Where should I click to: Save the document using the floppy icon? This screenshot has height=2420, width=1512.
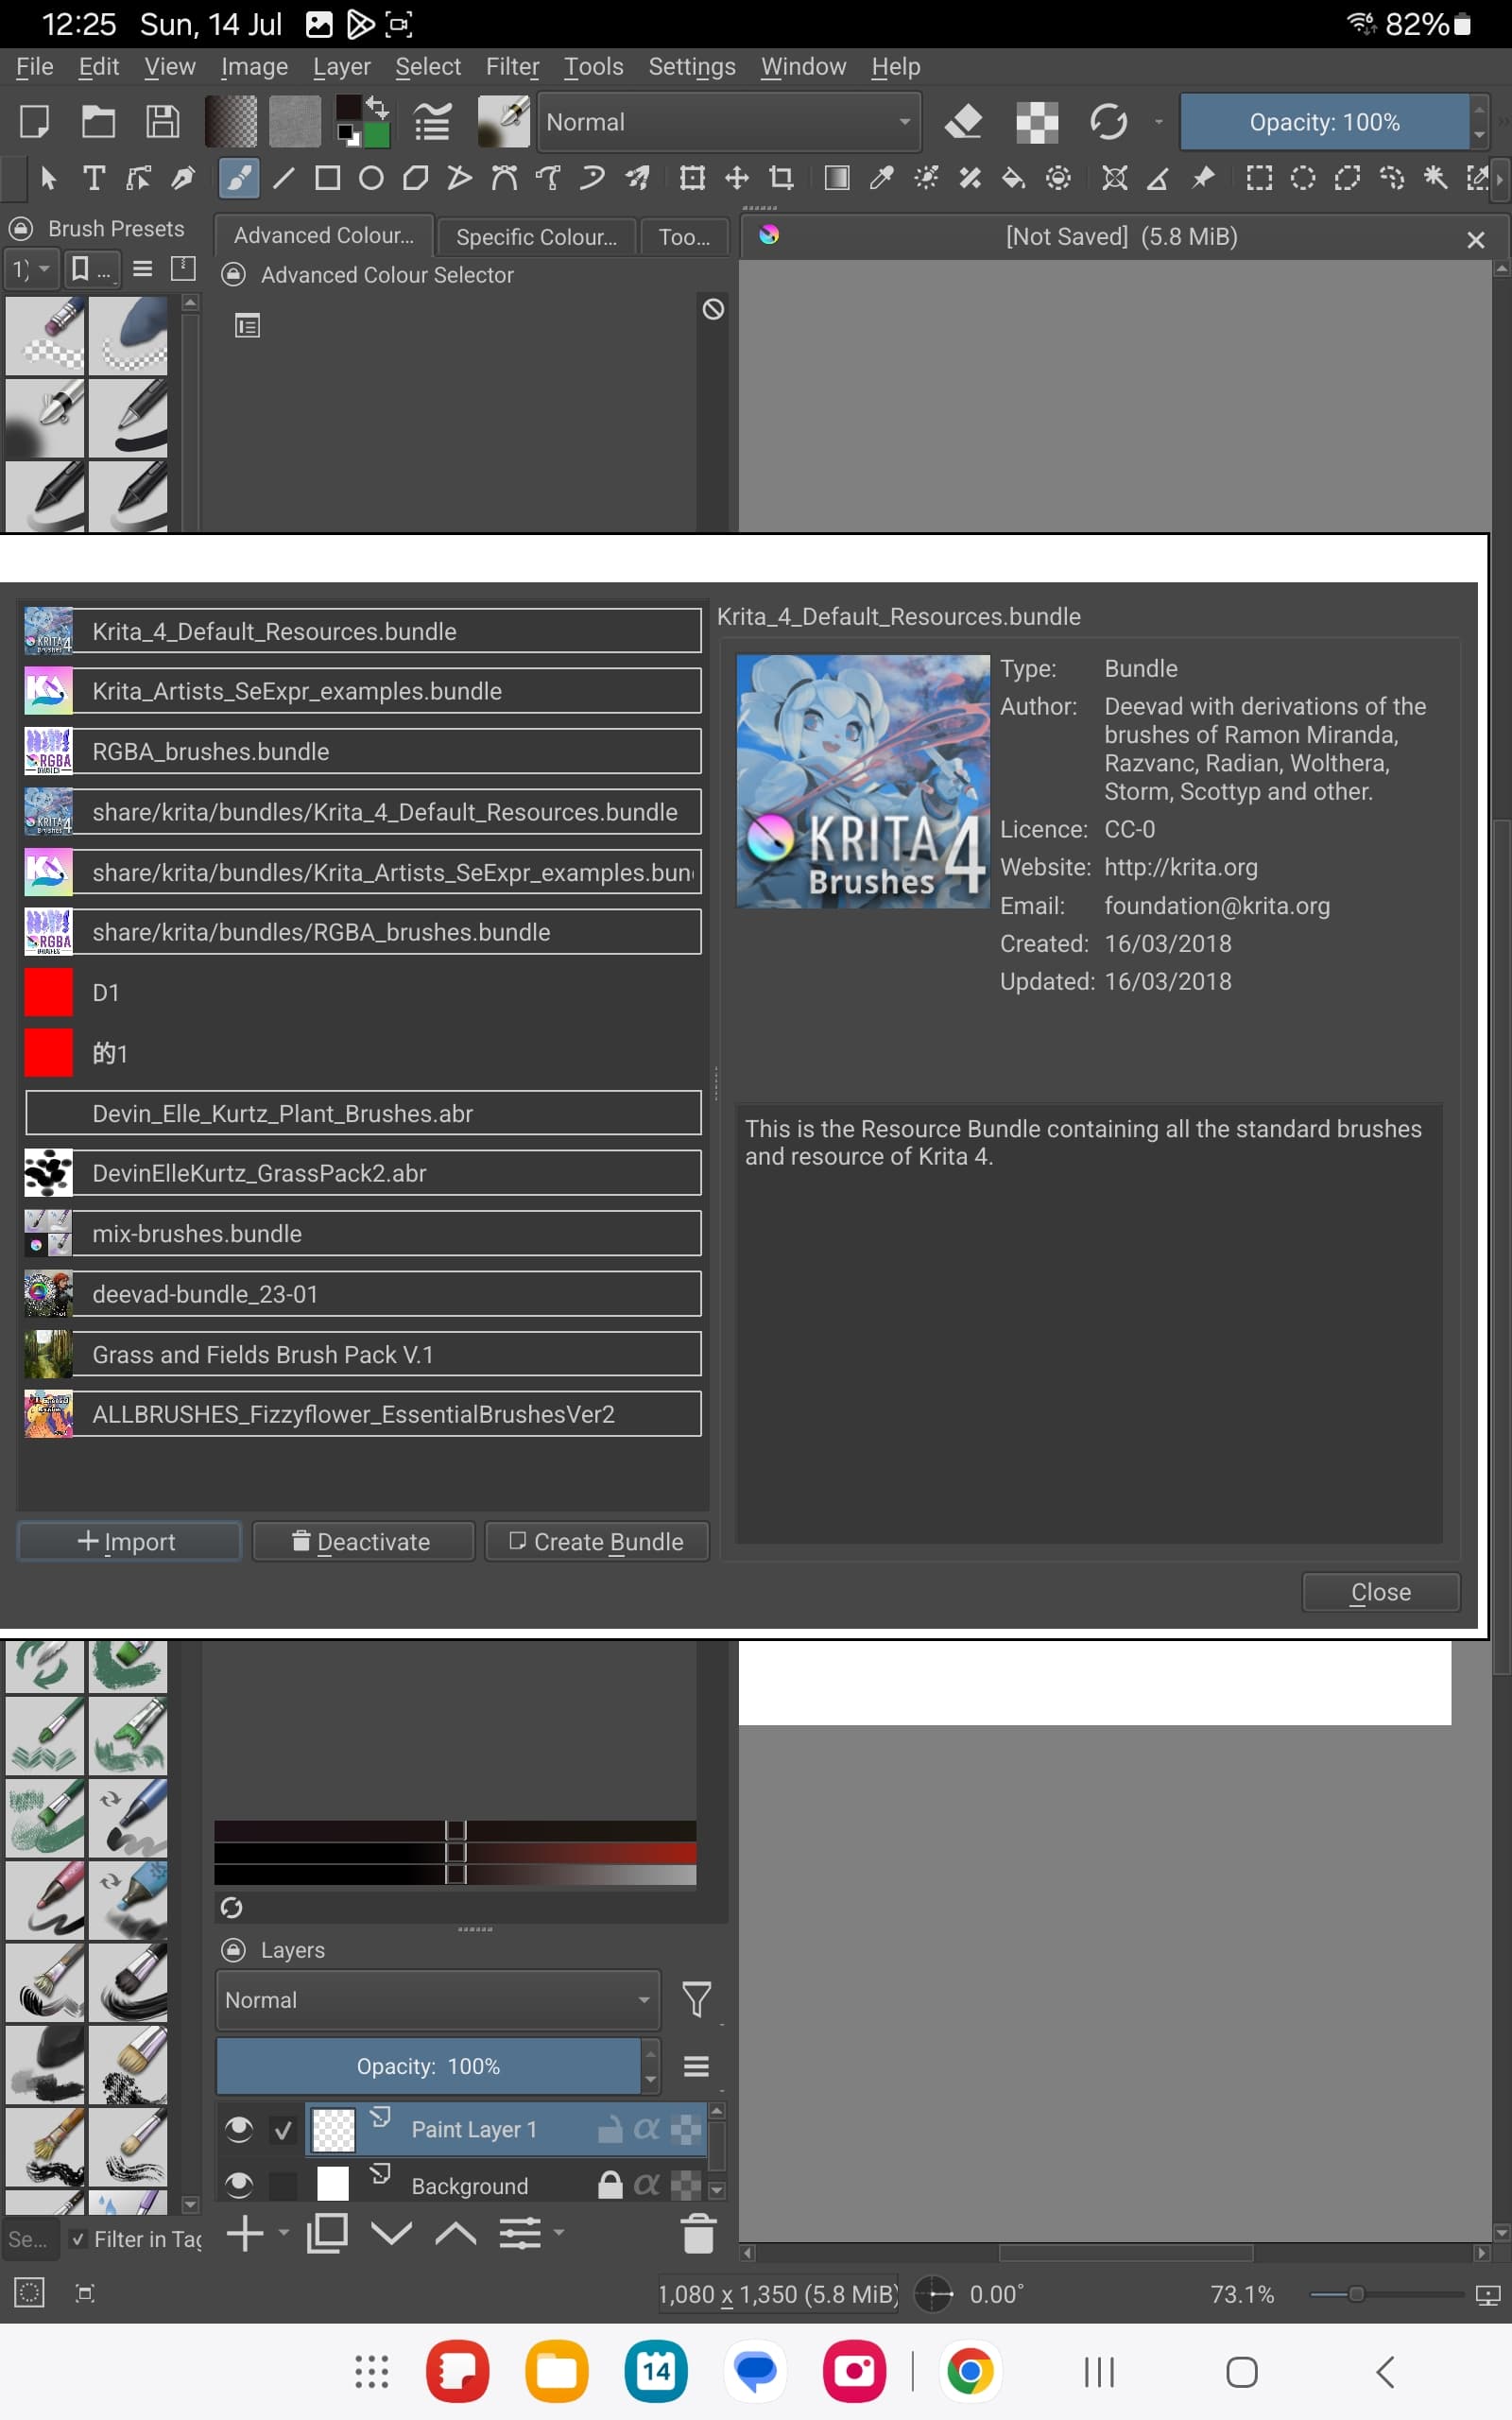coord(162,122)
